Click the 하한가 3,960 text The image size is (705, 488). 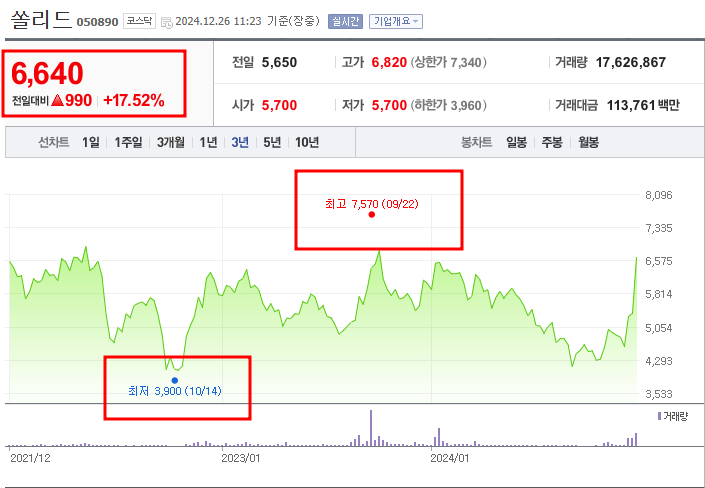[x=448, y=105]
